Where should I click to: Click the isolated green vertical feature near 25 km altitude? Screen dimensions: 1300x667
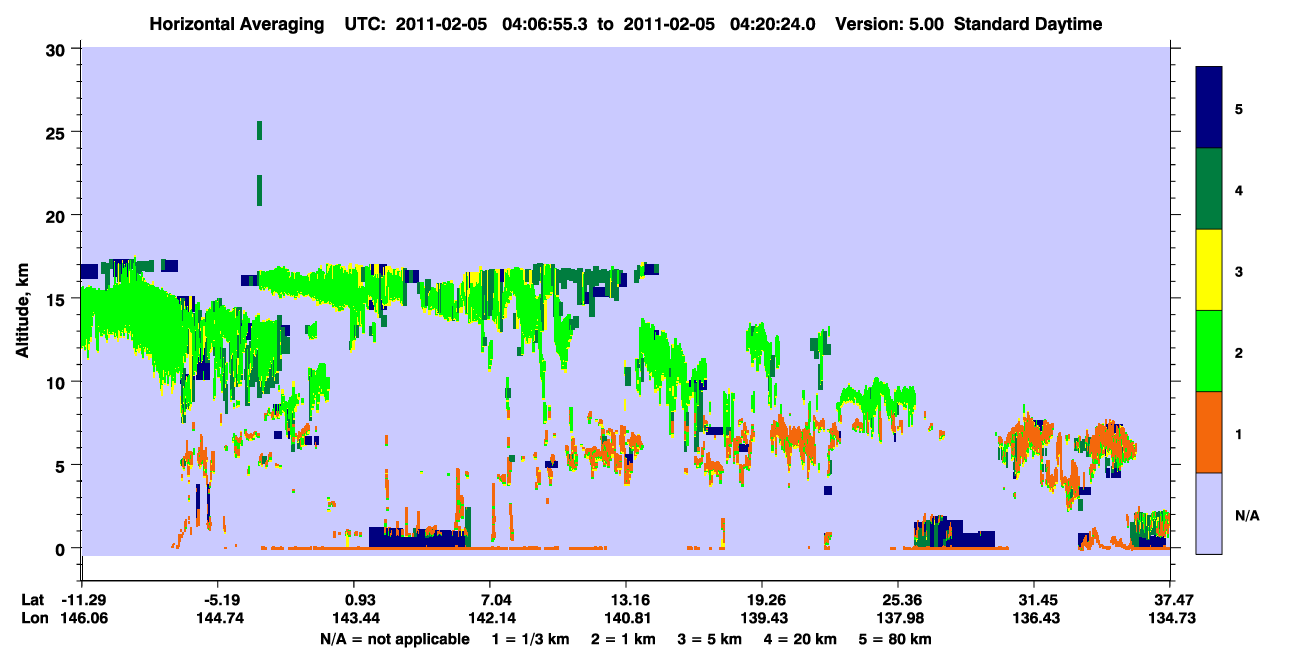click(x=260, y=130)
